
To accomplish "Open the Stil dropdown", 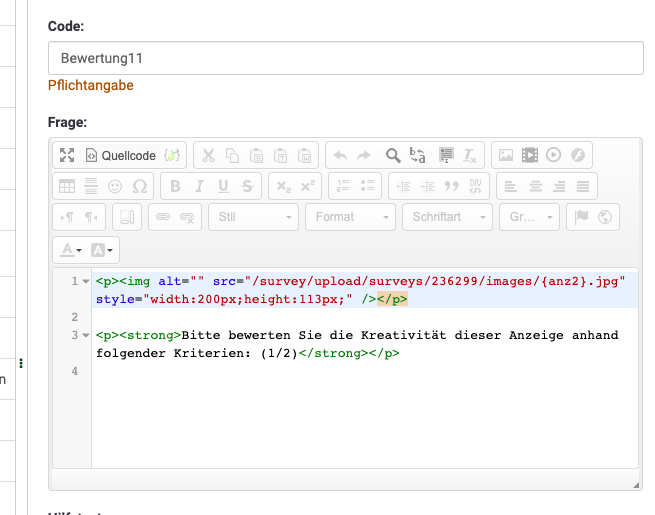I will point(254,217).
